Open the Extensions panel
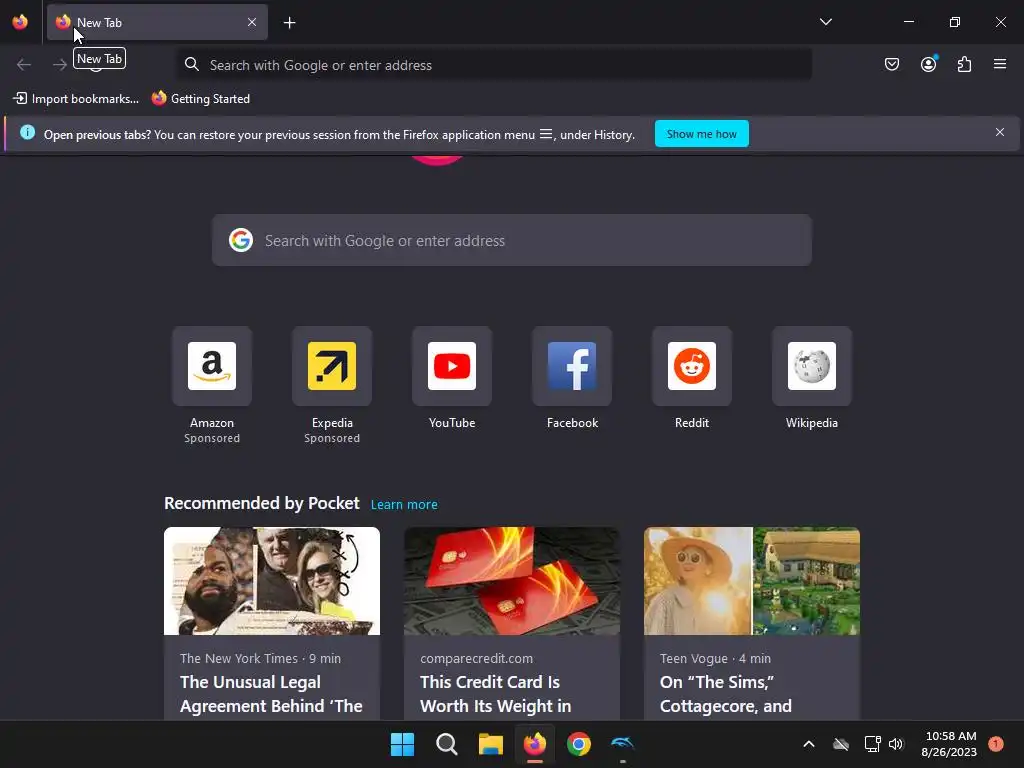Viewport: 1024px width, 768px height. click(x=964, y=64)
